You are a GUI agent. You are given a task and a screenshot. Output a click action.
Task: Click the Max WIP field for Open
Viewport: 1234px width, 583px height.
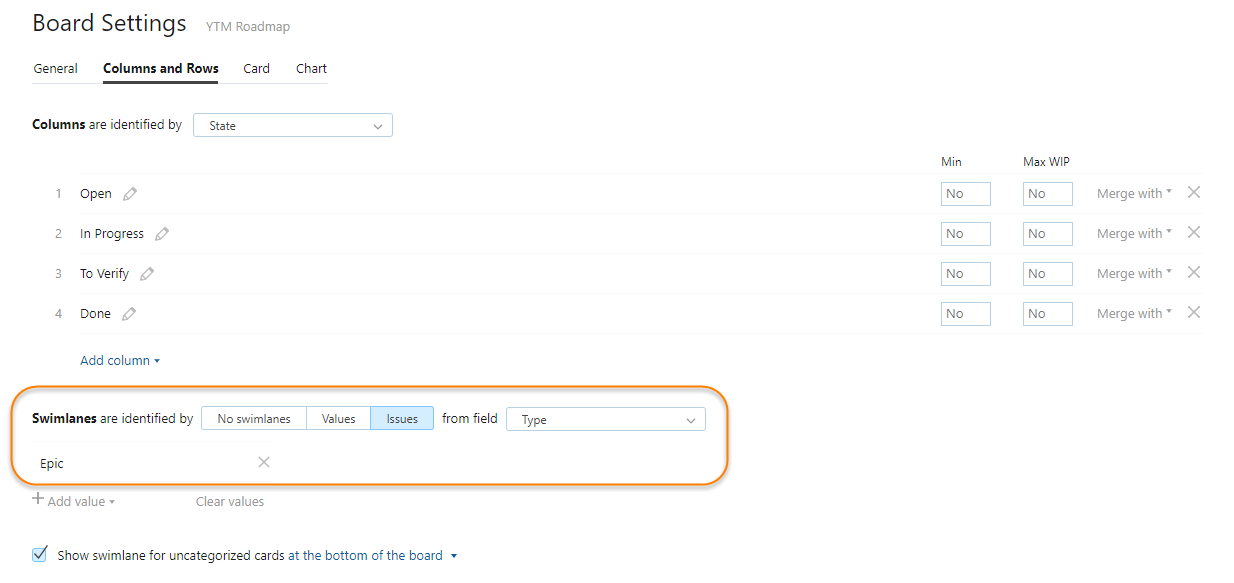point(1047,194)
